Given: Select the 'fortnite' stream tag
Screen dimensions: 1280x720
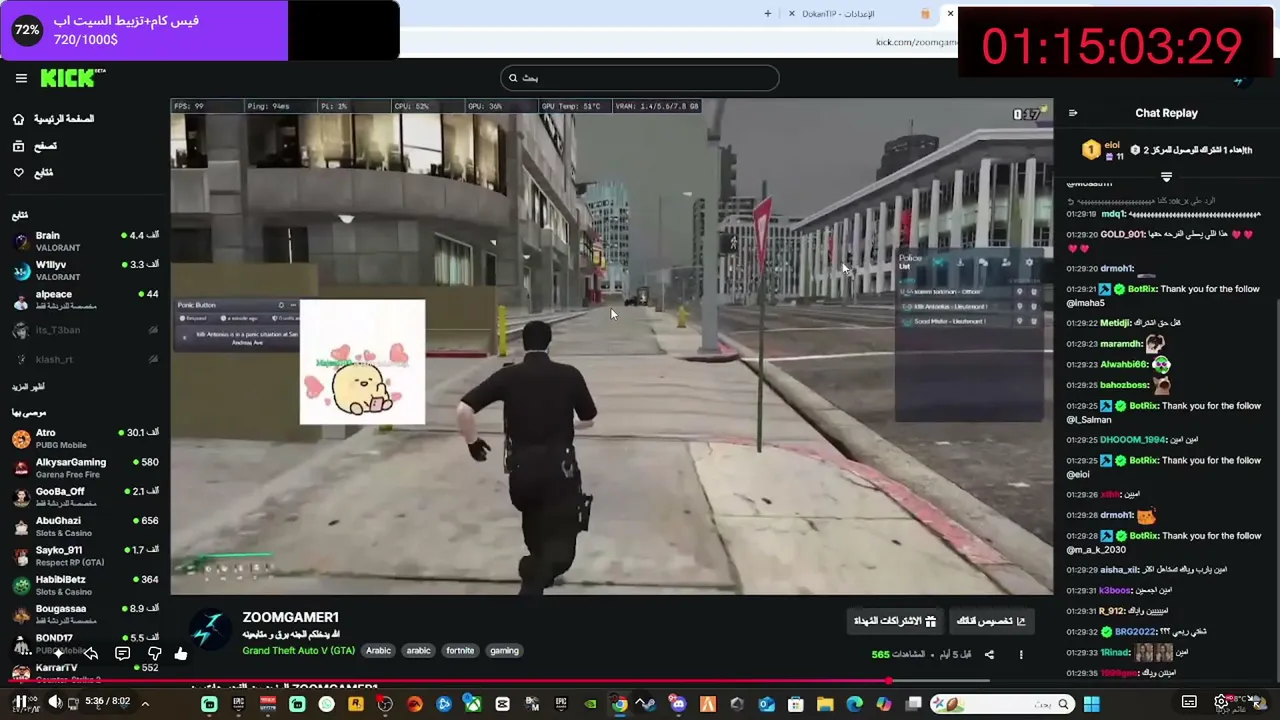Looking at the screenshot, I should click(x=460, y=651).
